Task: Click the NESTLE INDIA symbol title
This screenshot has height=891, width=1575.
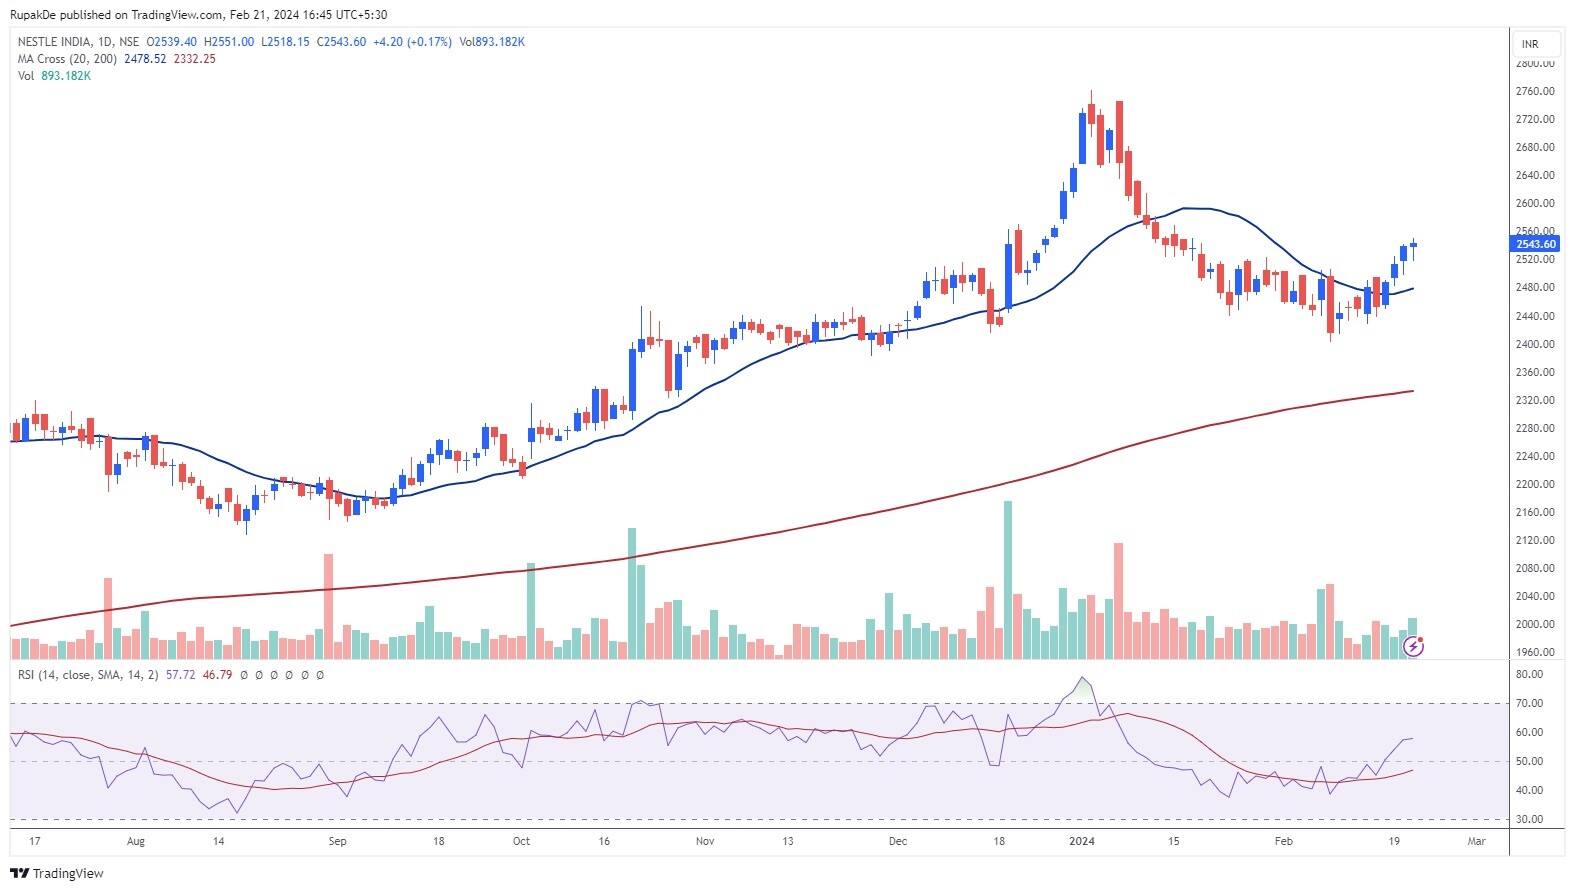Action: (x=53, y=42)
